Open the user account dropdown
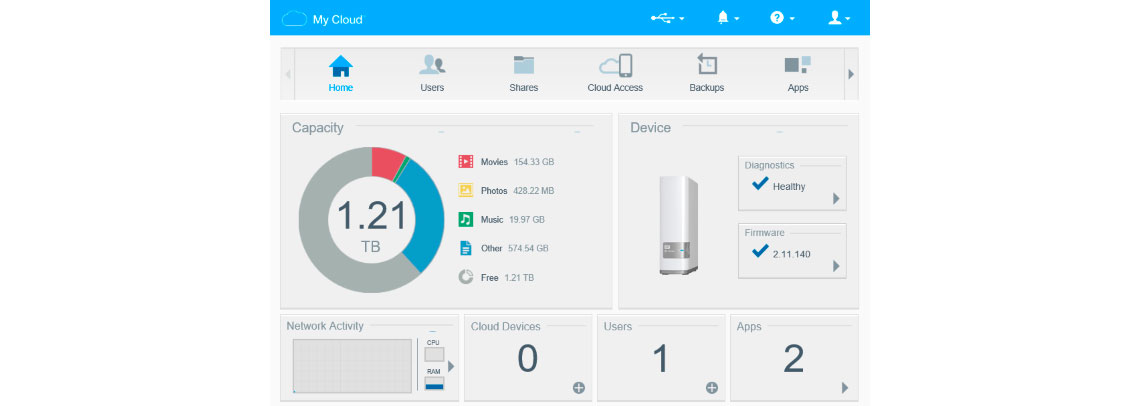This screenshot has height=406, width=1140. (839, 18)
